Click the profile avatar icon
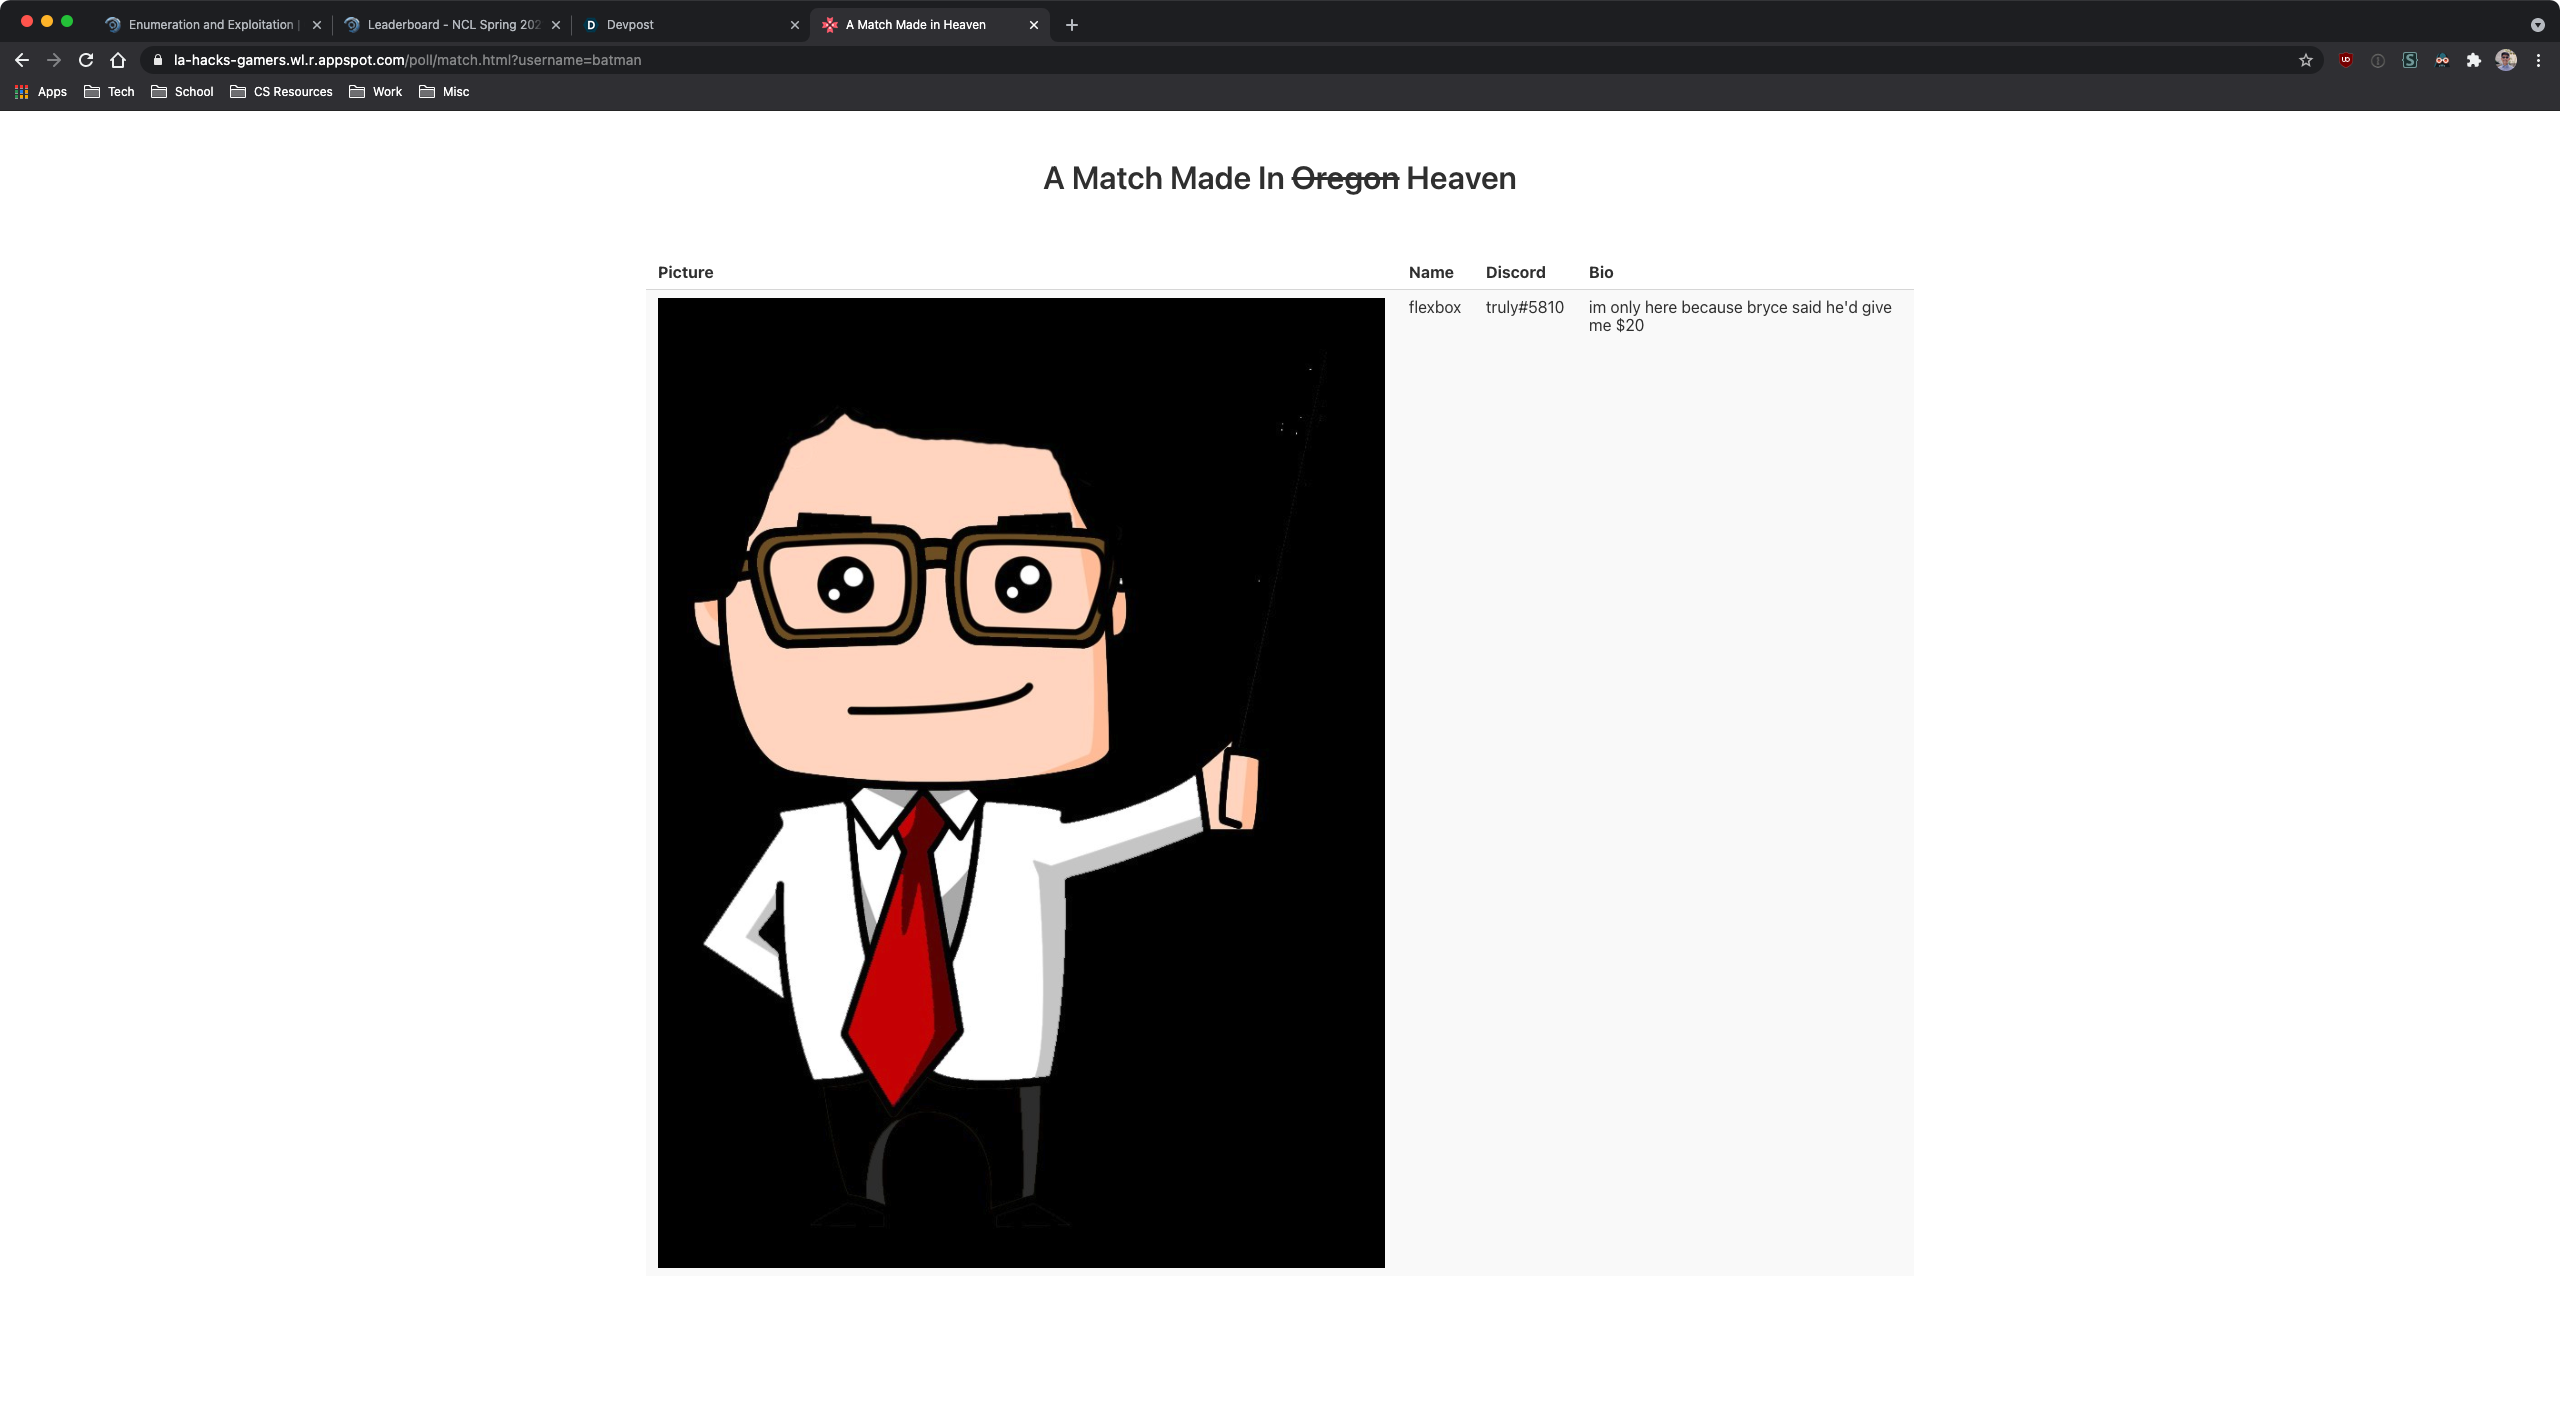Screen dimensions: 2560x1415 2506,60
